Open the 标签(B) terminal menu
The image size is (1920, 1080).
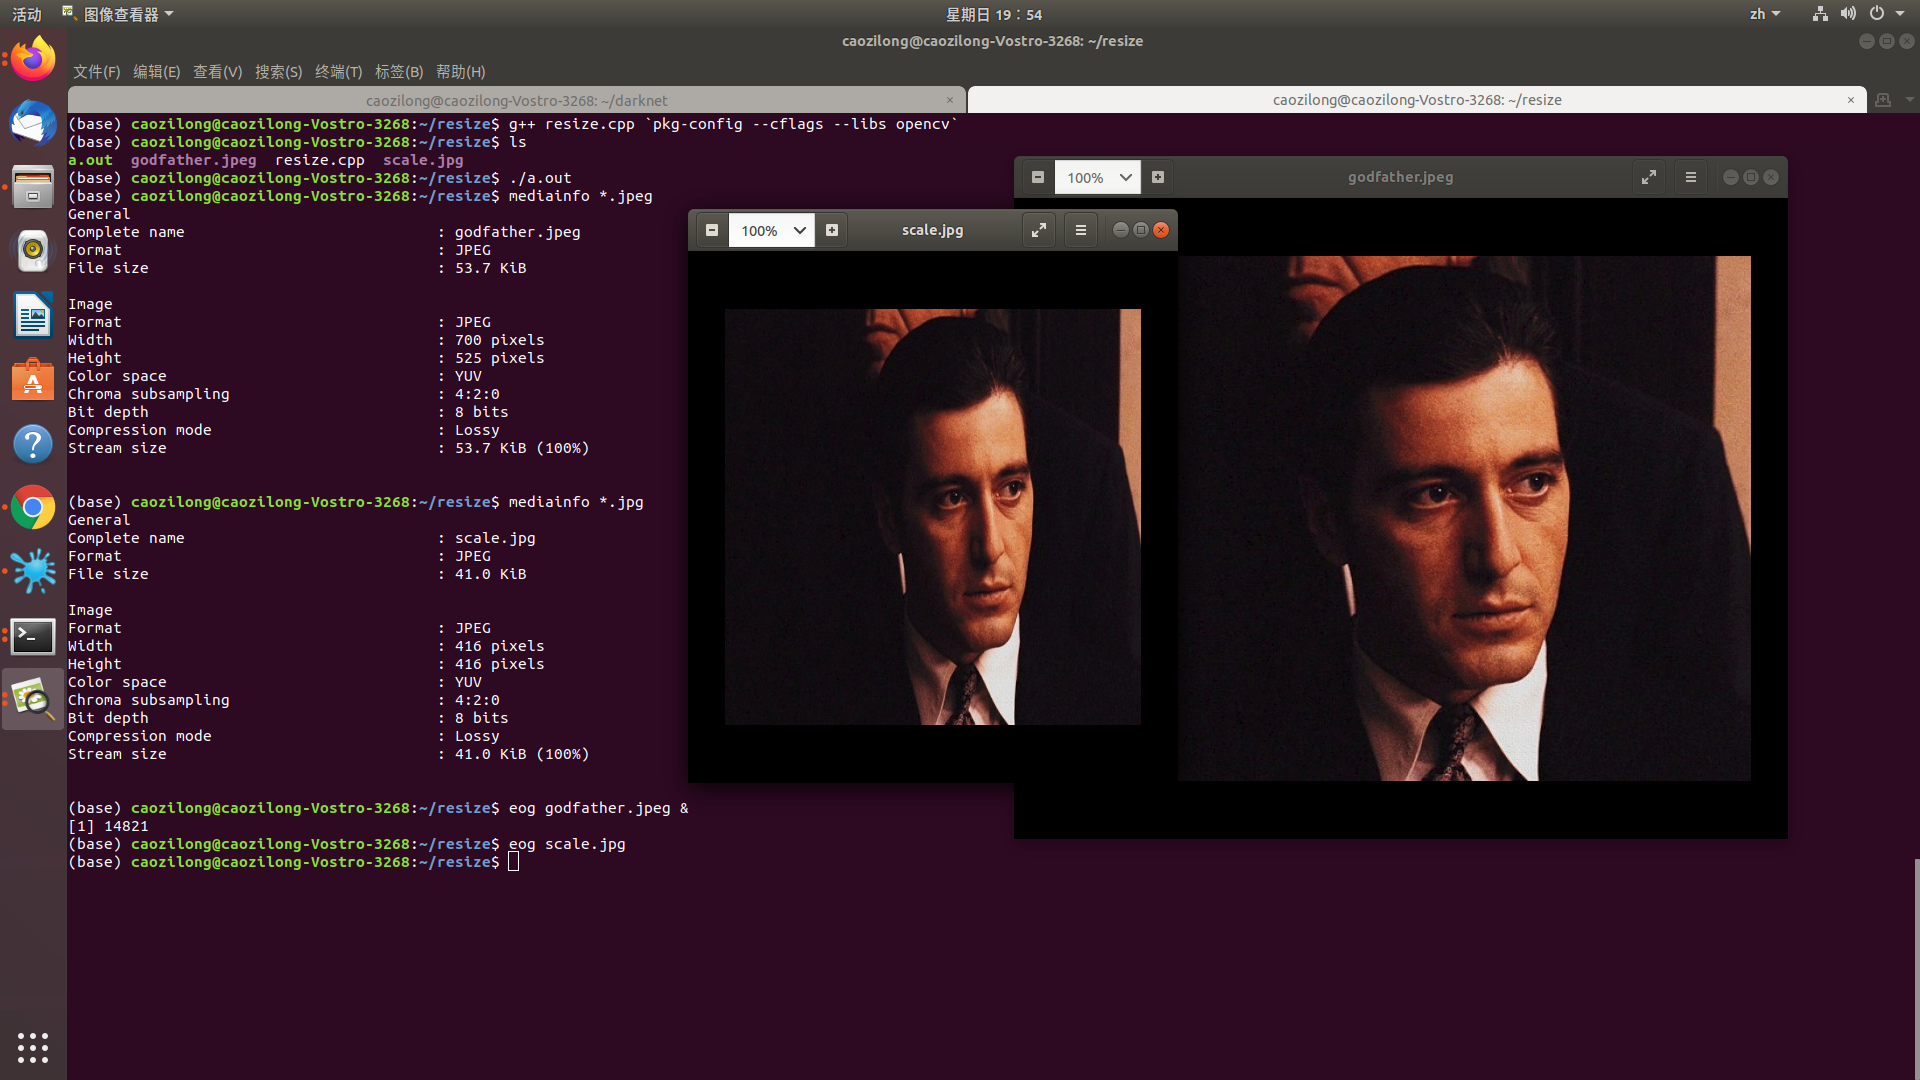point(399,72)
